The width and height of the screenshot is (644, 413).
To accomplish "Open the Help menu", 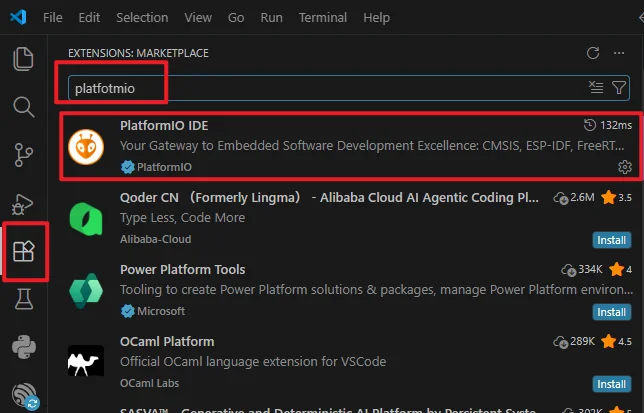I will pyautogui.click(x=376, y=18).
